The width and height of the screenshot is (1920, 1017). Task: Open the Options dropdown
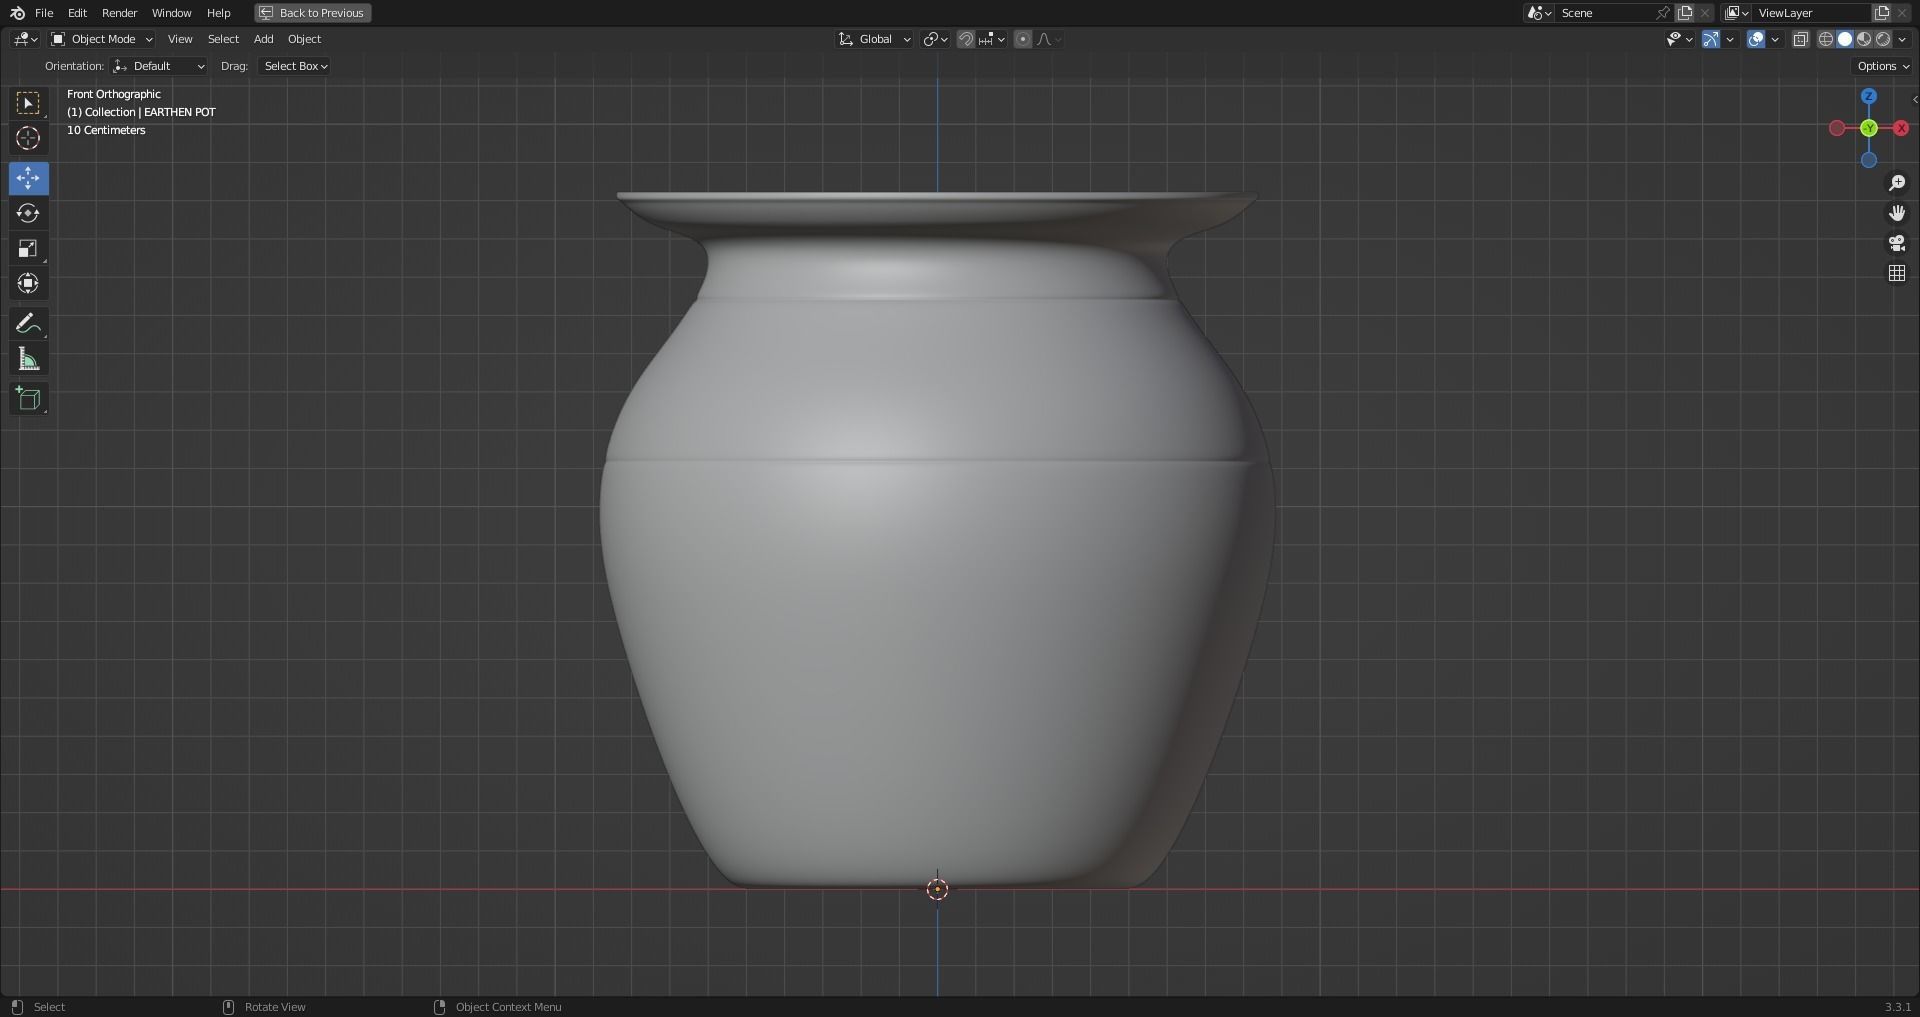tap(1882, 66)
